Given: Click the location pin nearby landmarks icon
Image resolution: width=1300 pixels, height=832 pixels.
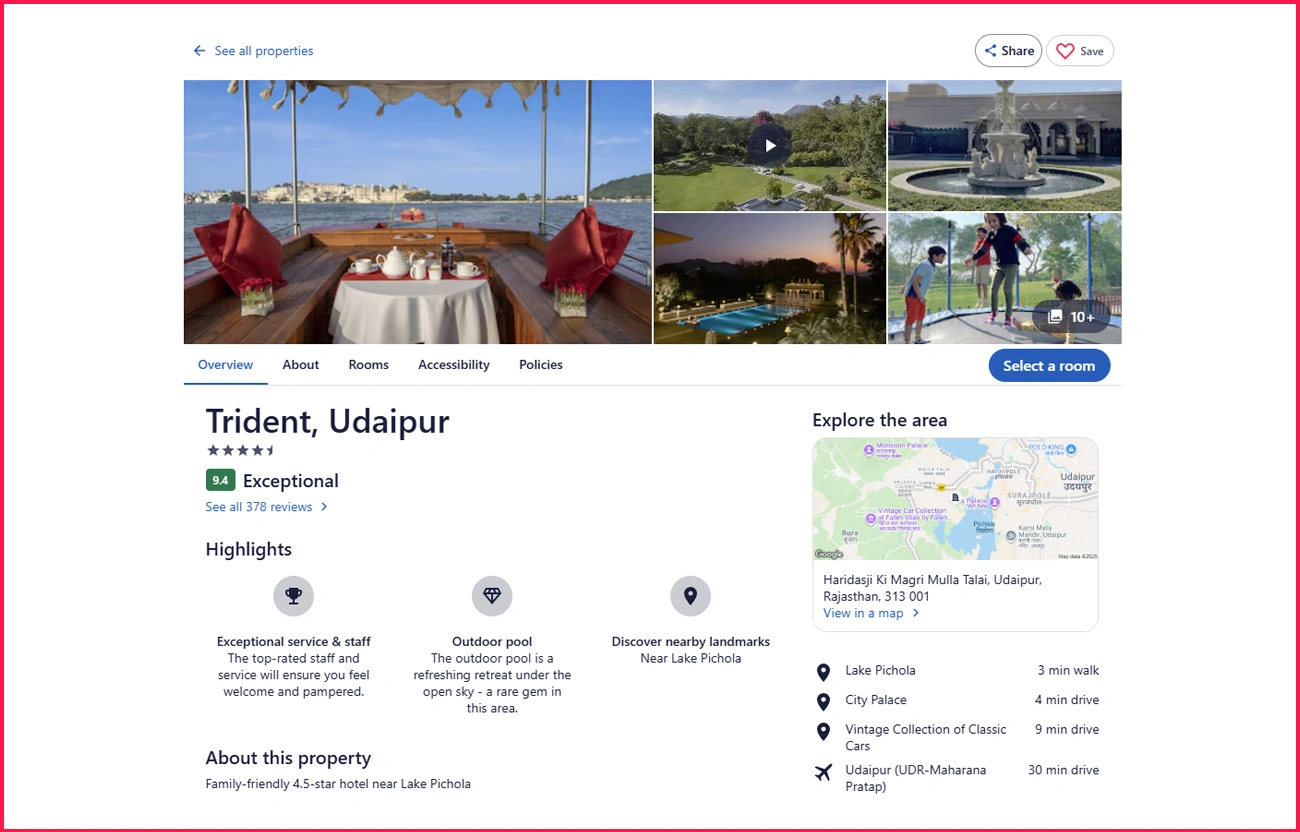Looking at the screenshot, I should [690, 596].
